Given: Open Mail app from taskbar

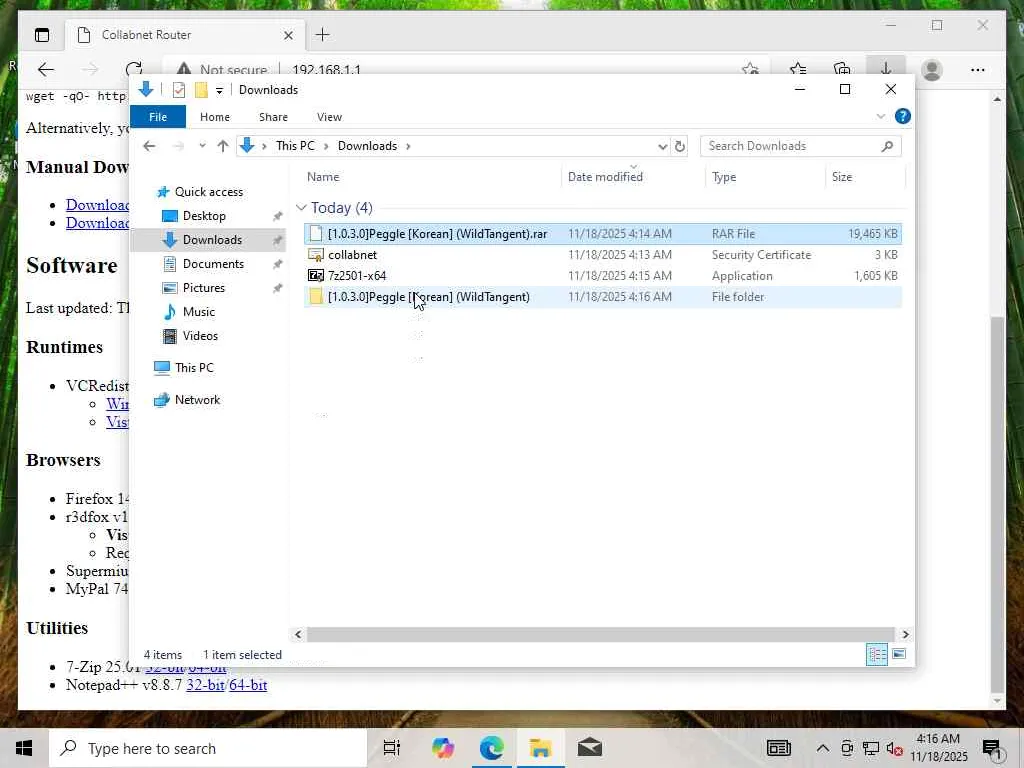Looking at the screenshot, I should coord(589,748).
